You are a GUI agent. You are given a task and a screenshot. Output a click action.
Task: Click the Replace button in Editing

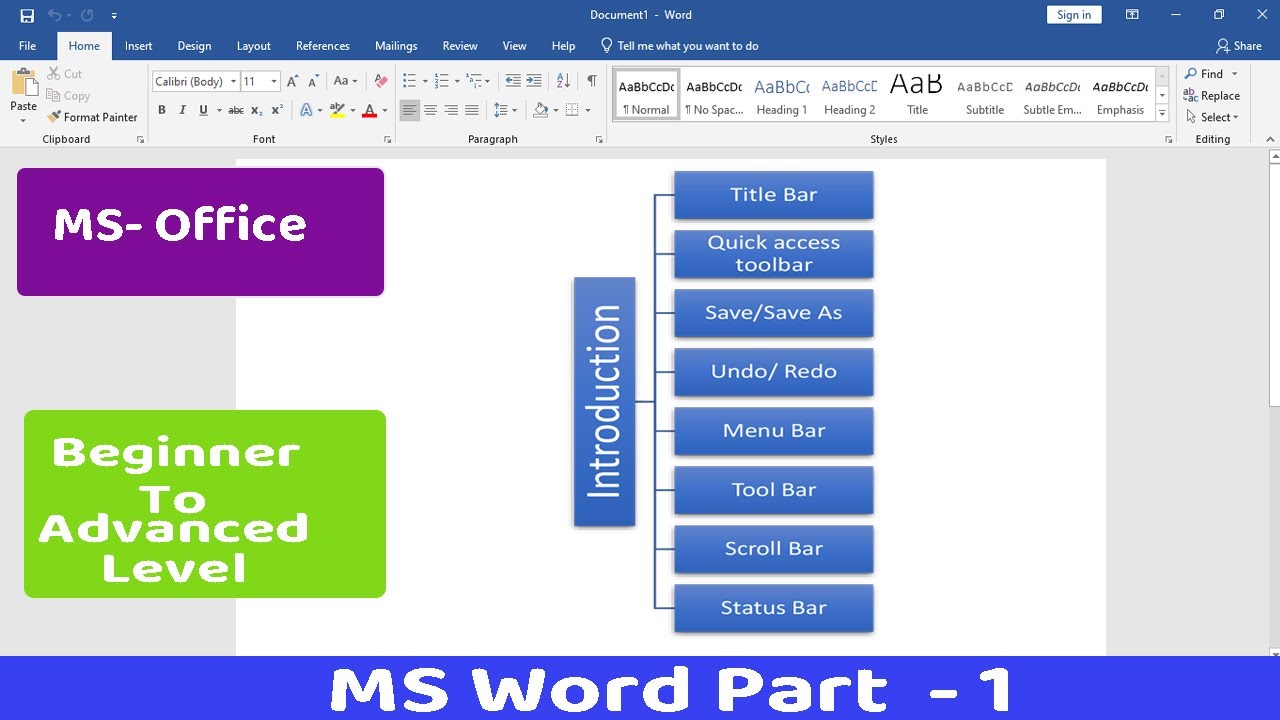[x=1212, y=96]
